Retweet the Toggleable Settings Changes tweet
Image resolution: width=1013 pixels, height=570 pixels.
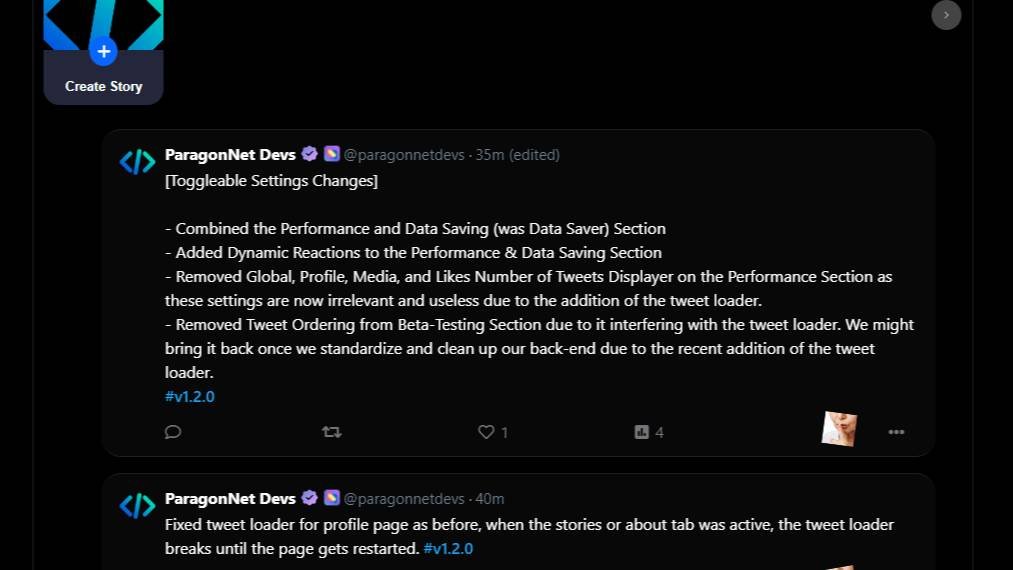tap(331, 432)
